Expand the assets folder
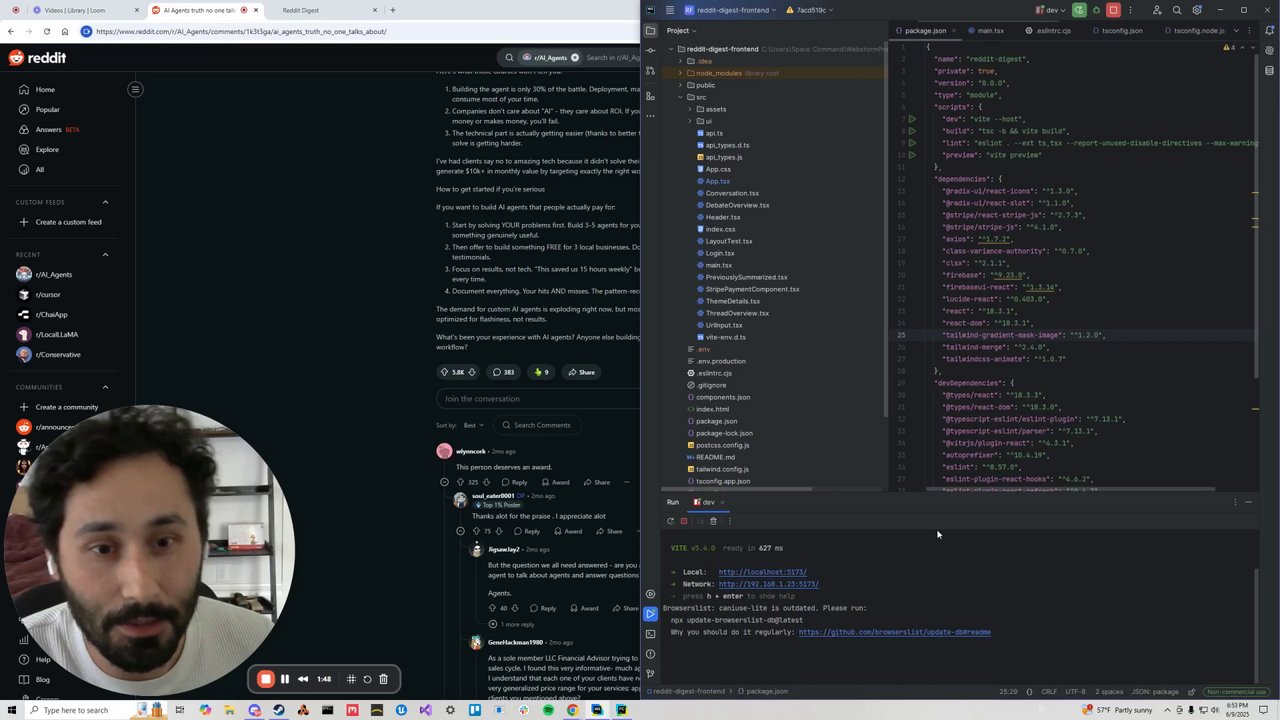The image size is (1280, 720). (690, 109)
